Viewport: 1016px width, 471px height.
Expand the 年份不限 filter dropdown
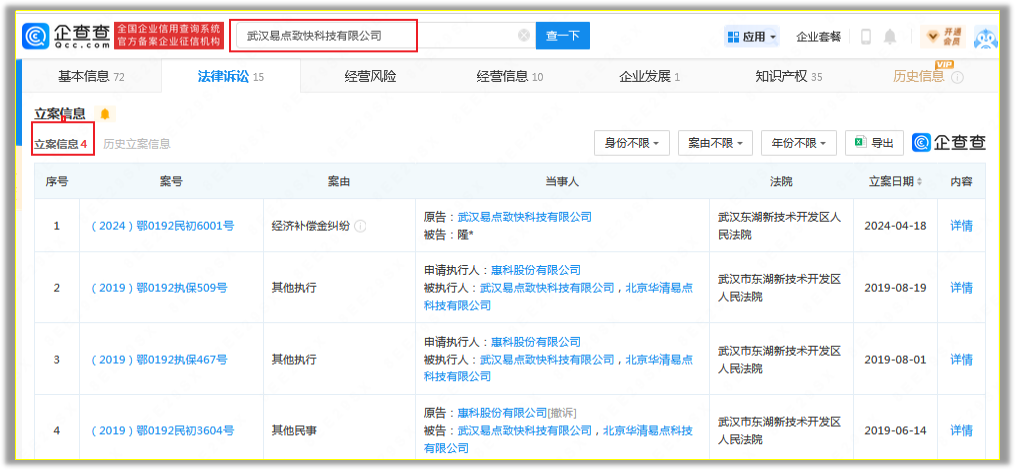tap(799, 143)
